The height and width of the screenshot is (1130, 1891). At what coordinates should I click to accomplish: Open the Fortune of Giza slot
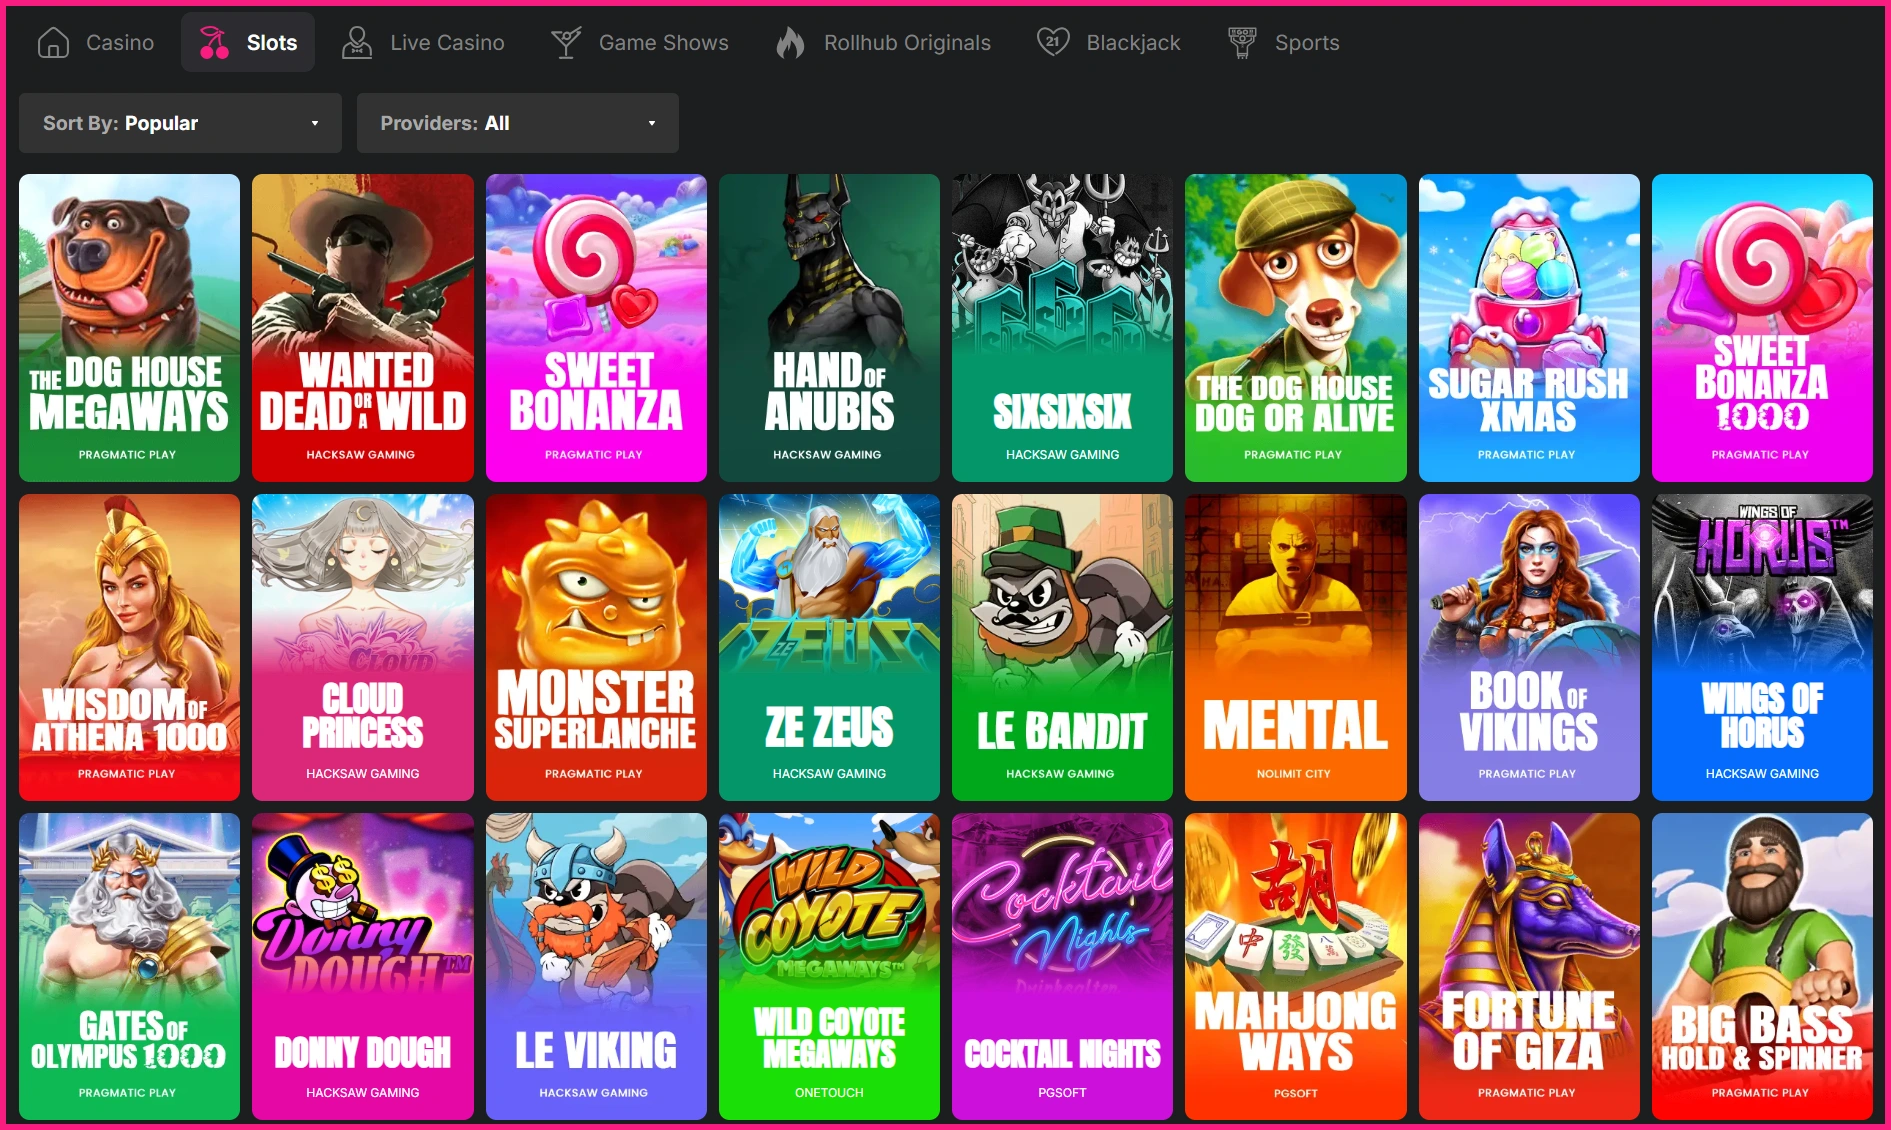pyautogui.click(x=1529, y=966)
